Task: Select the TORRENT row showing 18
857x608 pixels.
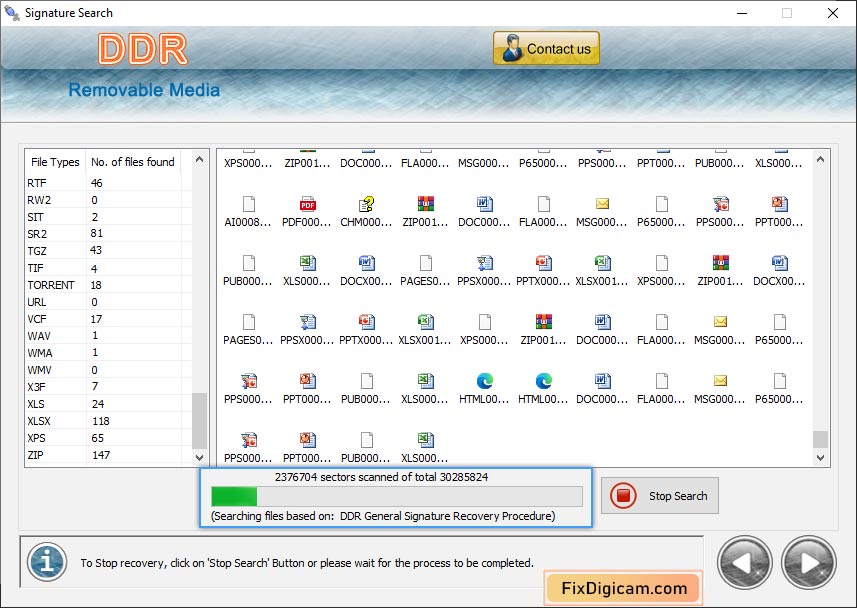Action: [109, 285]
